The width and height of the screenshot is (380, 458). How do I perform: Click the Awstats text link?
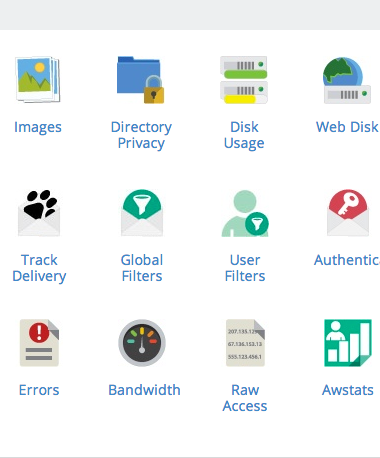click(x=348, y=390)
